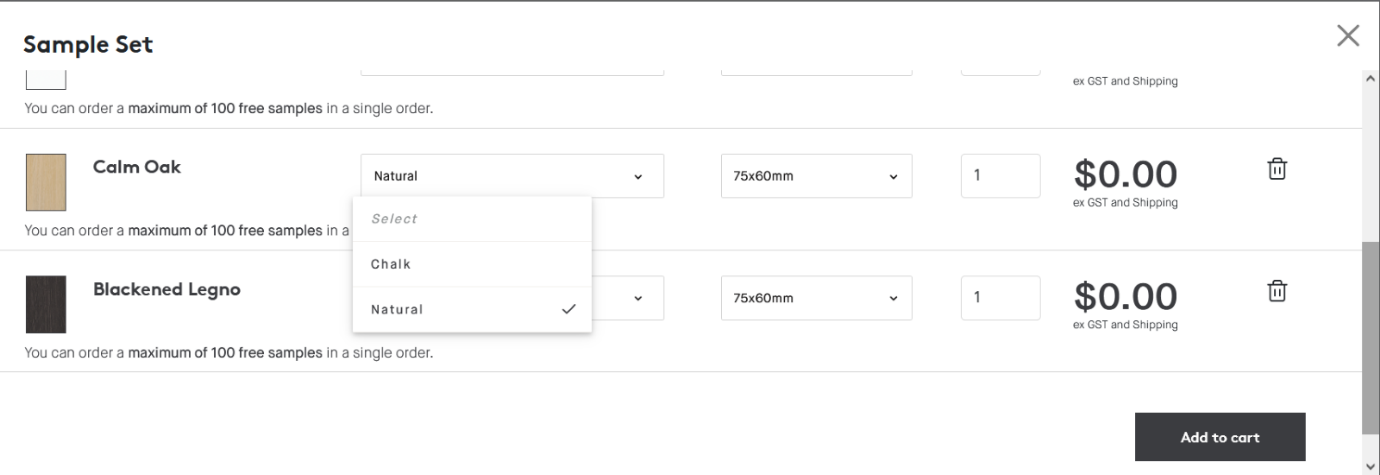Click the Calm Oak wood swatch thumbnail

[x=46, y=182]
